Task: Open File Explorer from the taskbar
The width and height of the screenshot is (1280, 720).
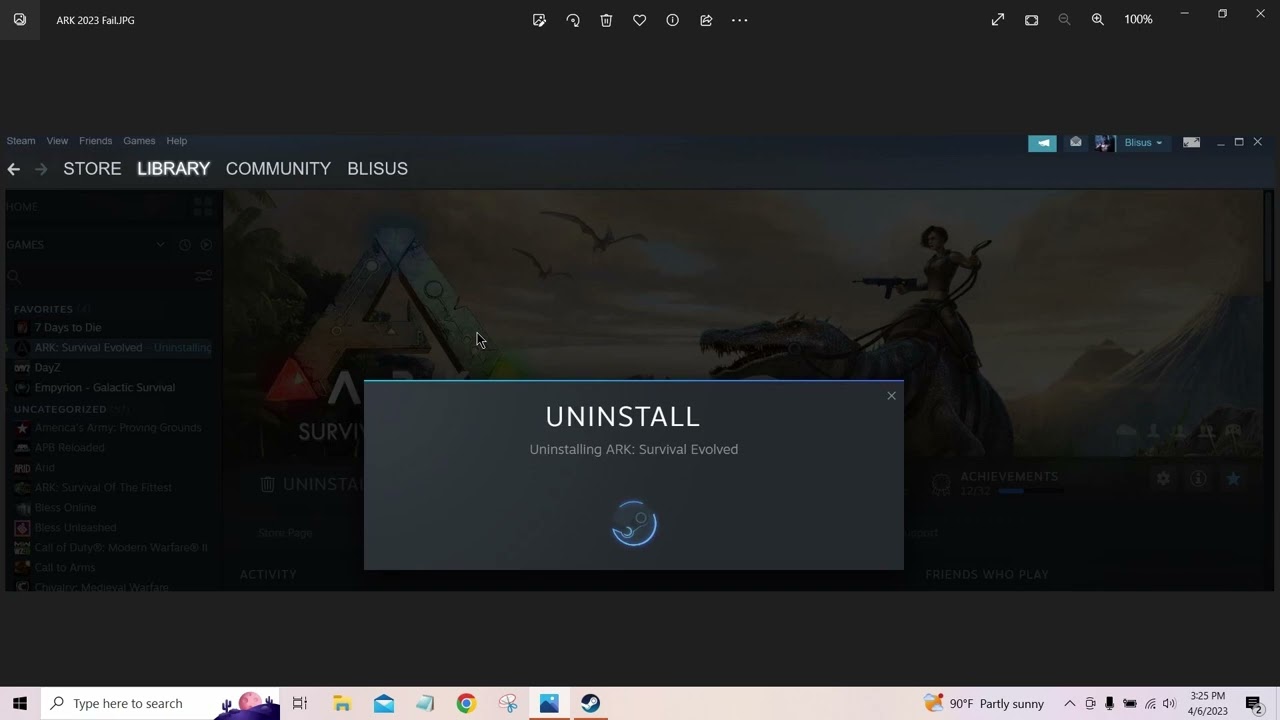Action: click(x=342, y=704)
